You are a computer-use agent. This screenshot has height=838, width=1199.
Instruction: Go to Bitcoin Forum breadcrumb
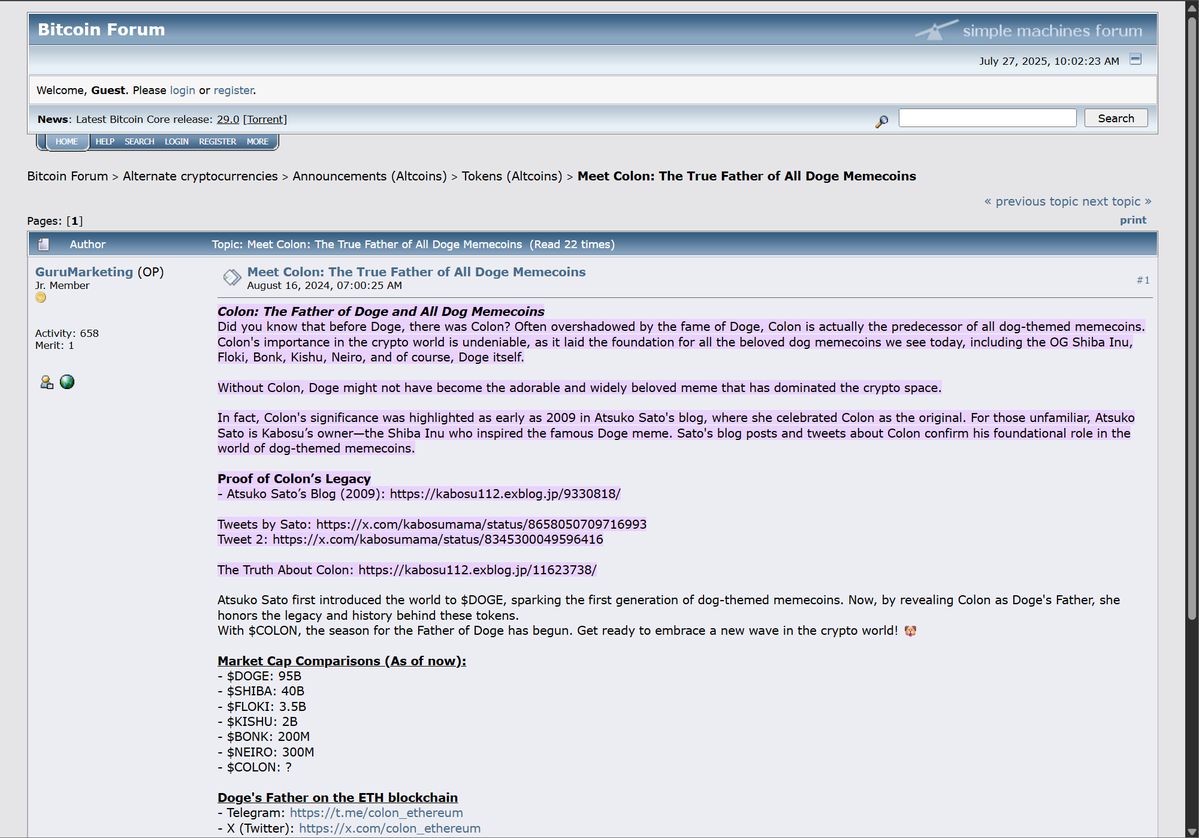coord(67,176)
